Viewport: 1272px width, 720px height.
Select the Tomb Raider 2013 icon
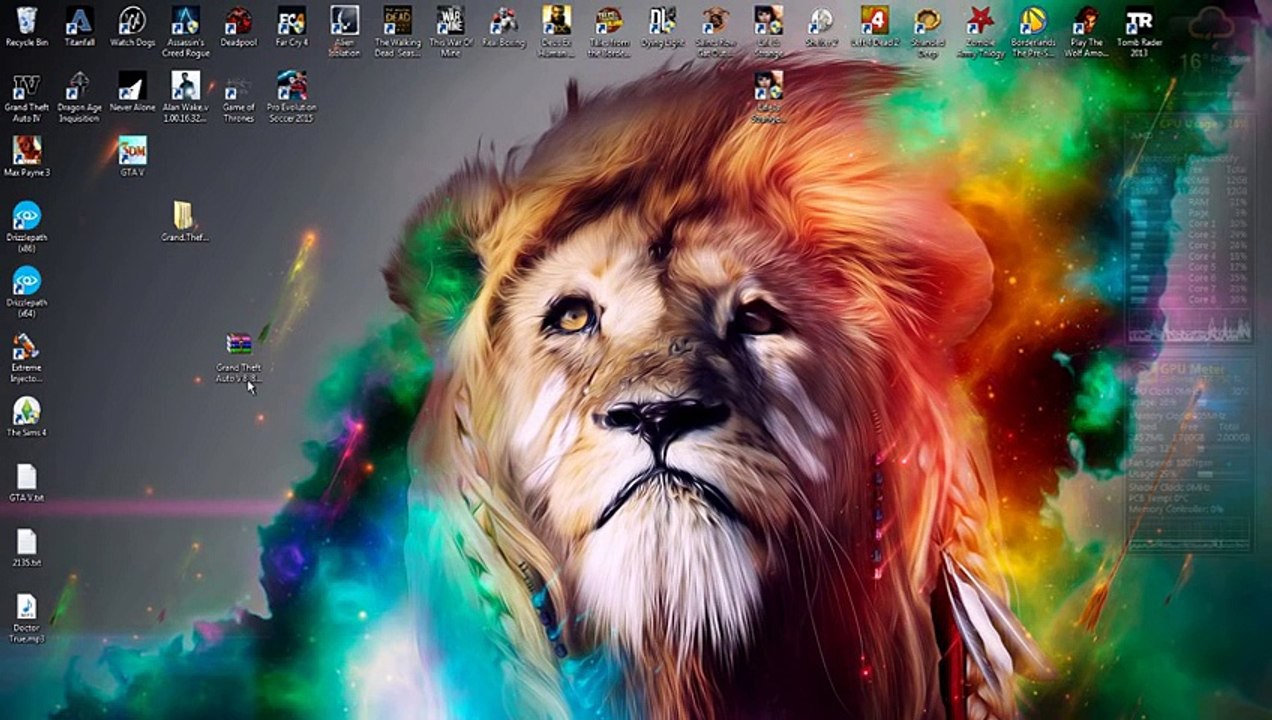(x=1138, y=22)
